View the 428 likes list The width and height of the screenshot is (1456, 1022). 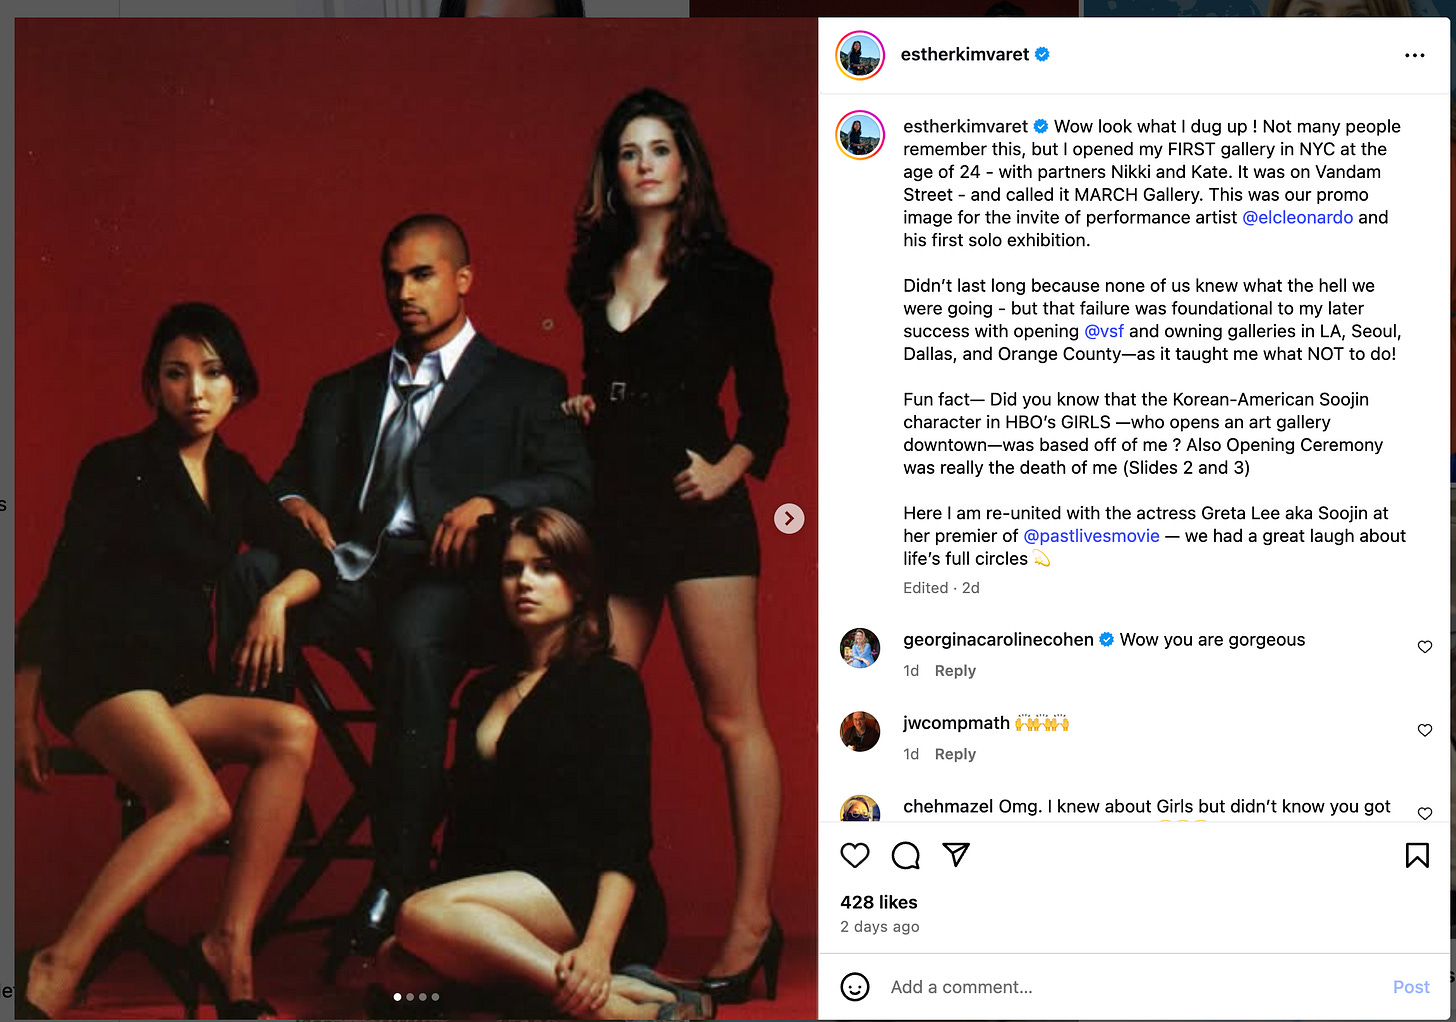click(x=879, y=902)
